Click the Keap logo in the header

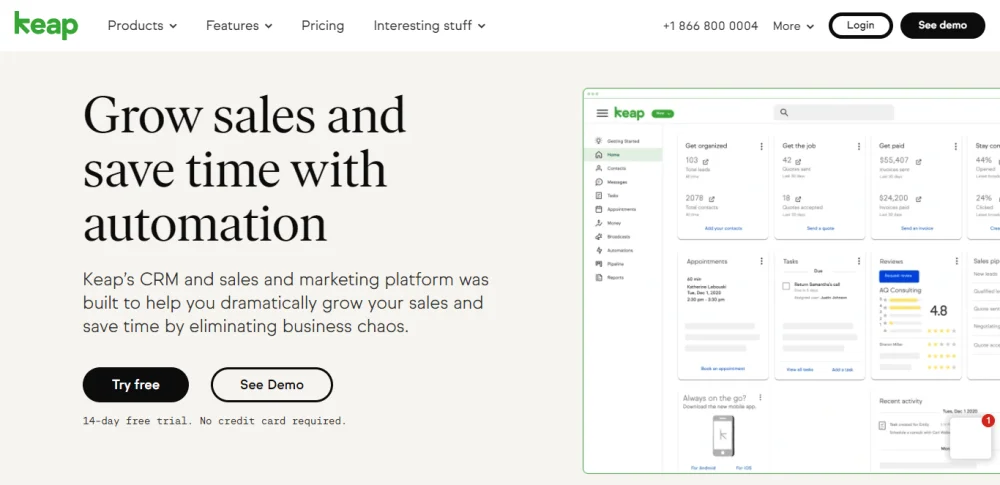coord(46,25)
